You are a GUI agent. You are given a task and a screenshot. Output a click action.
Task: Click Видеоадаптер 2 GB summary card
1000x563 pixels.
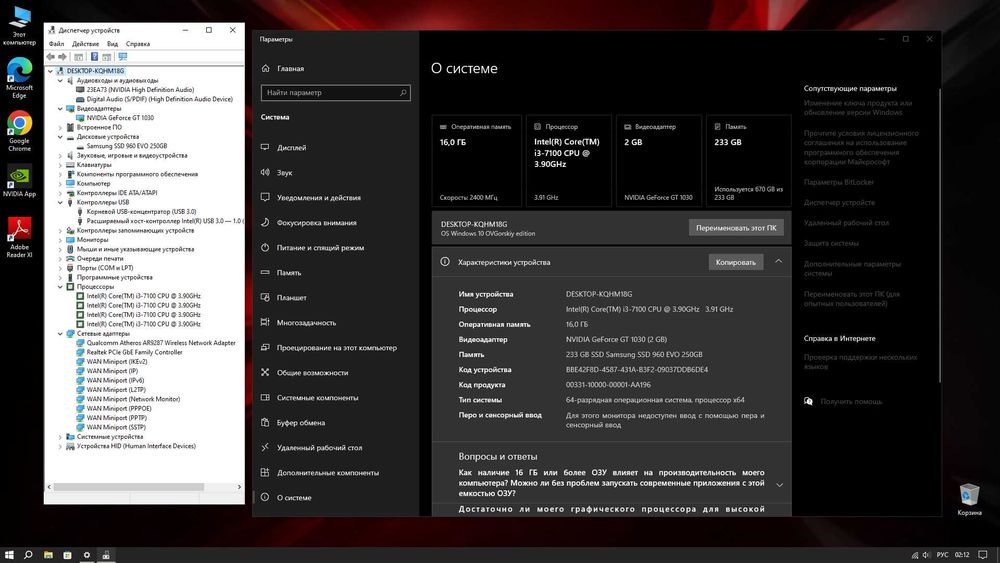660,161
